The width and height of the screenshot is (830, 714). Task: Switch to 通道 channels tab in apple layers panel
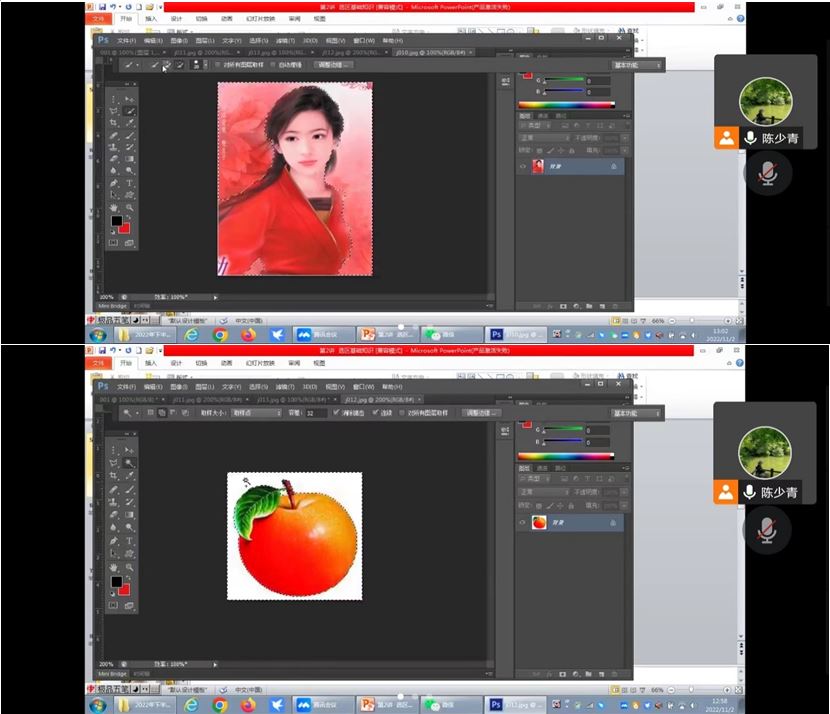click(x=543, y=468)
